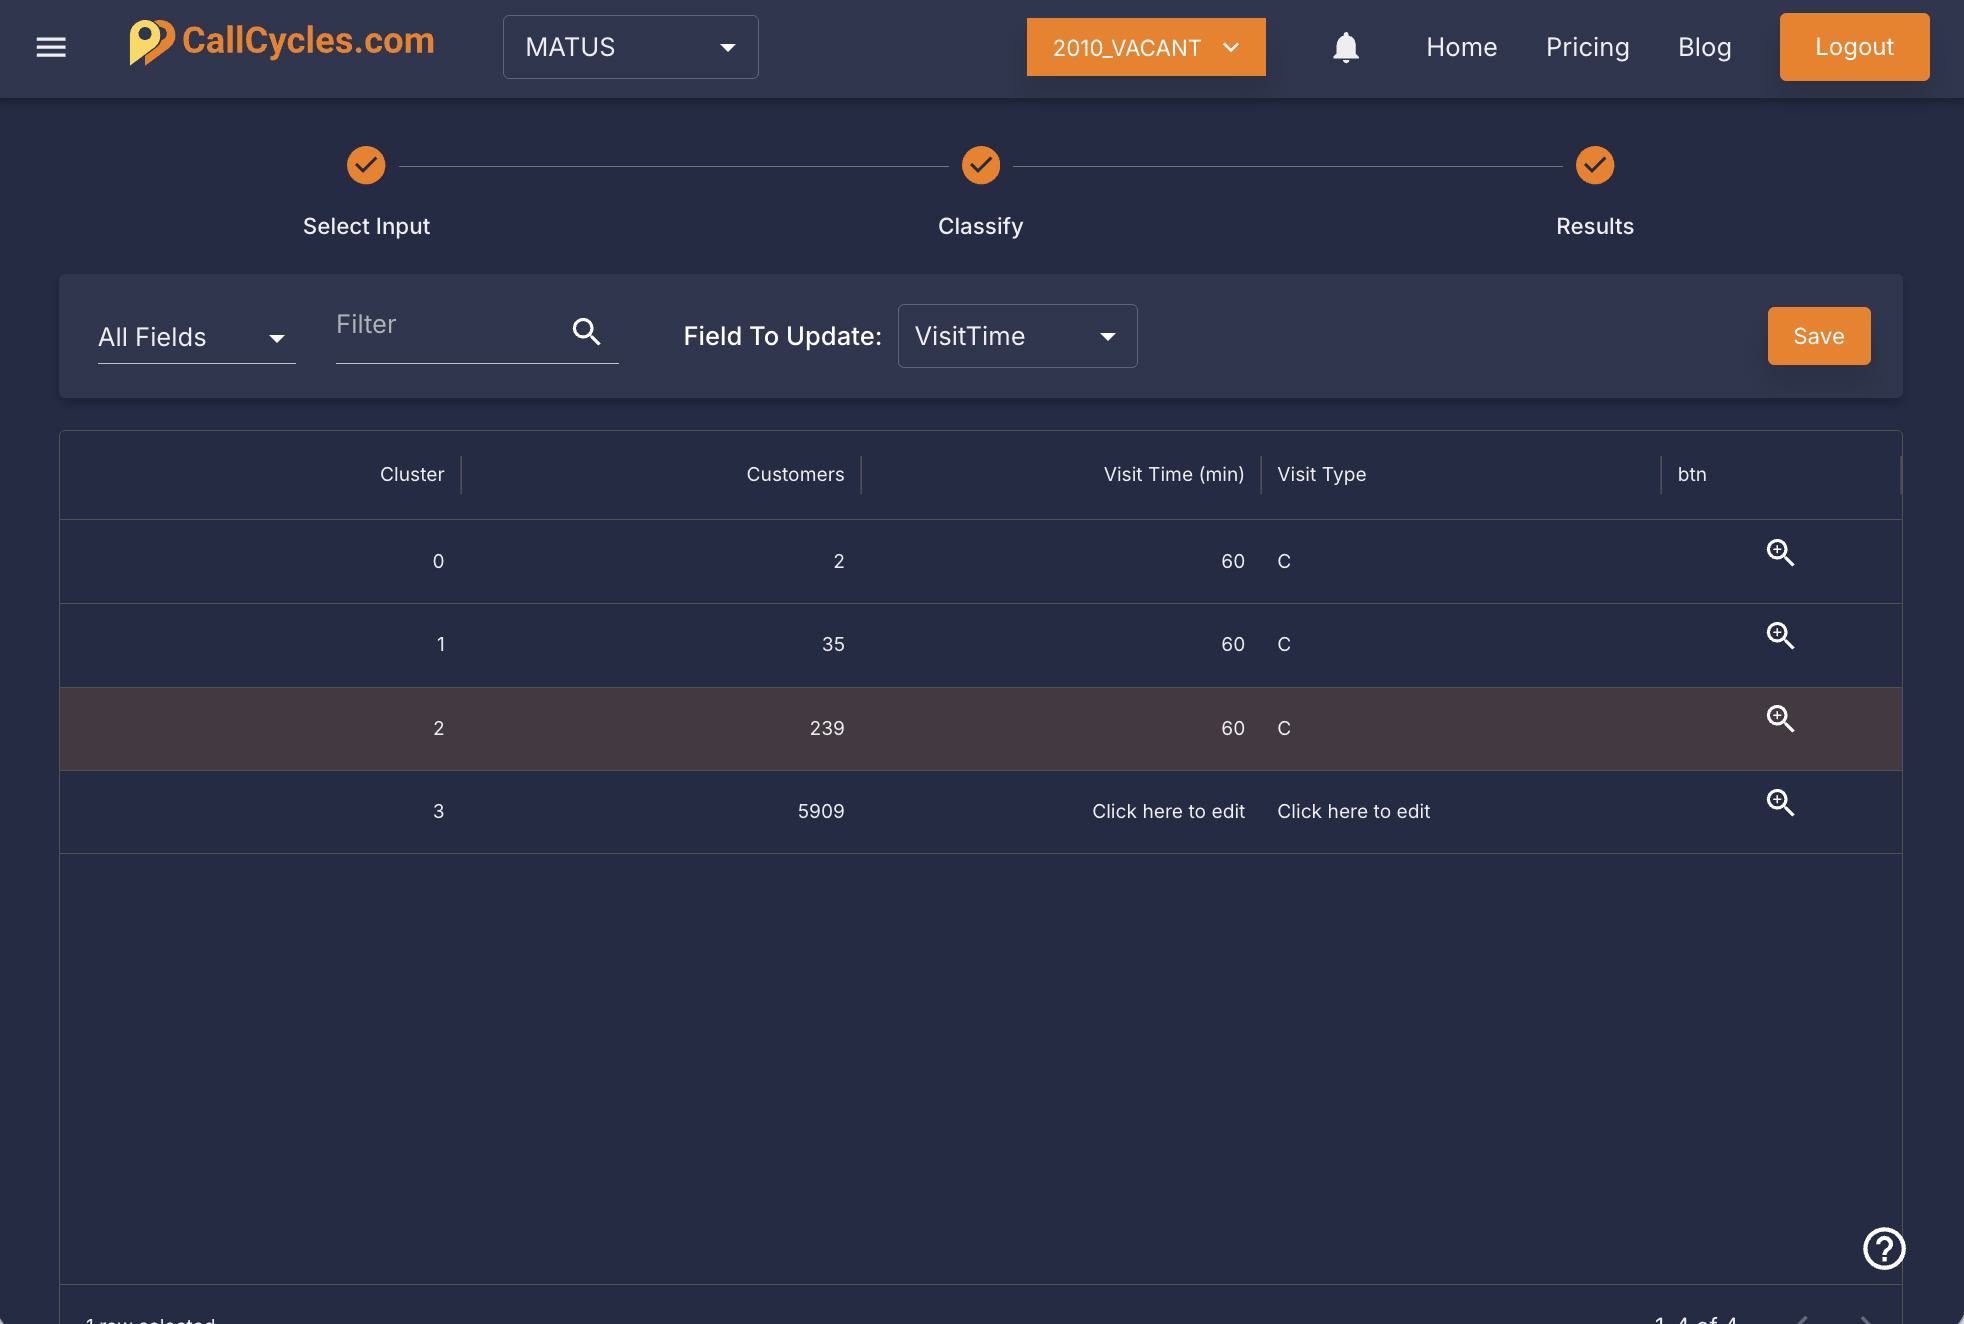Click the Logout button
1964x1324 pixels.
tap(1855, 47)
